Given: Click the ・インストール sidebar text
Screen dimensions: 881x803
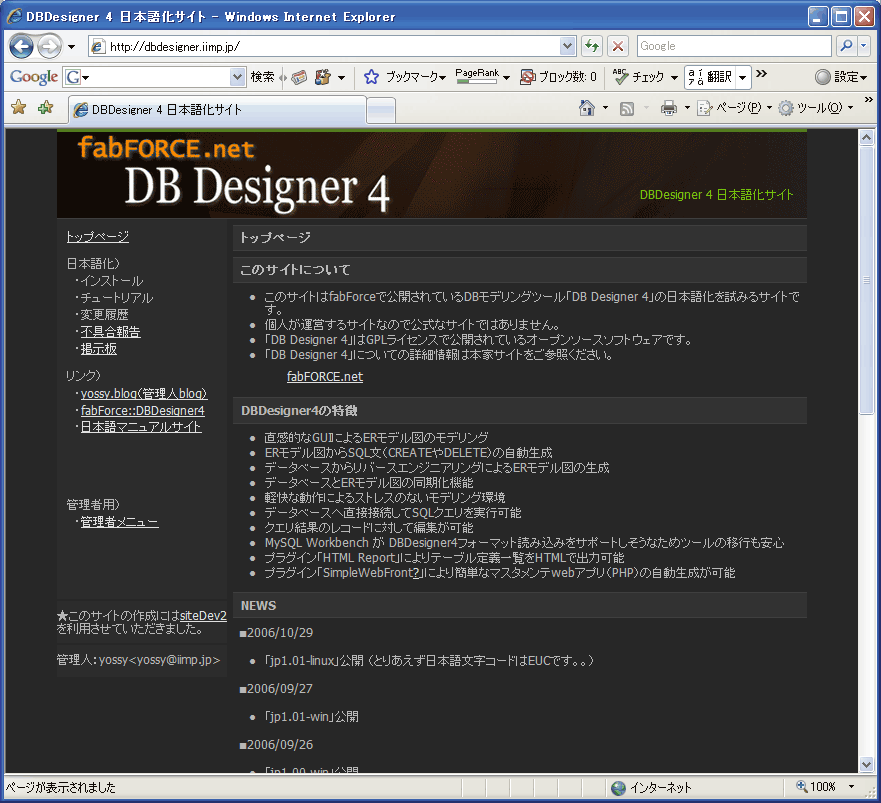Looking at the screenshot, I should pyautogui.click(x=108, y=280).
